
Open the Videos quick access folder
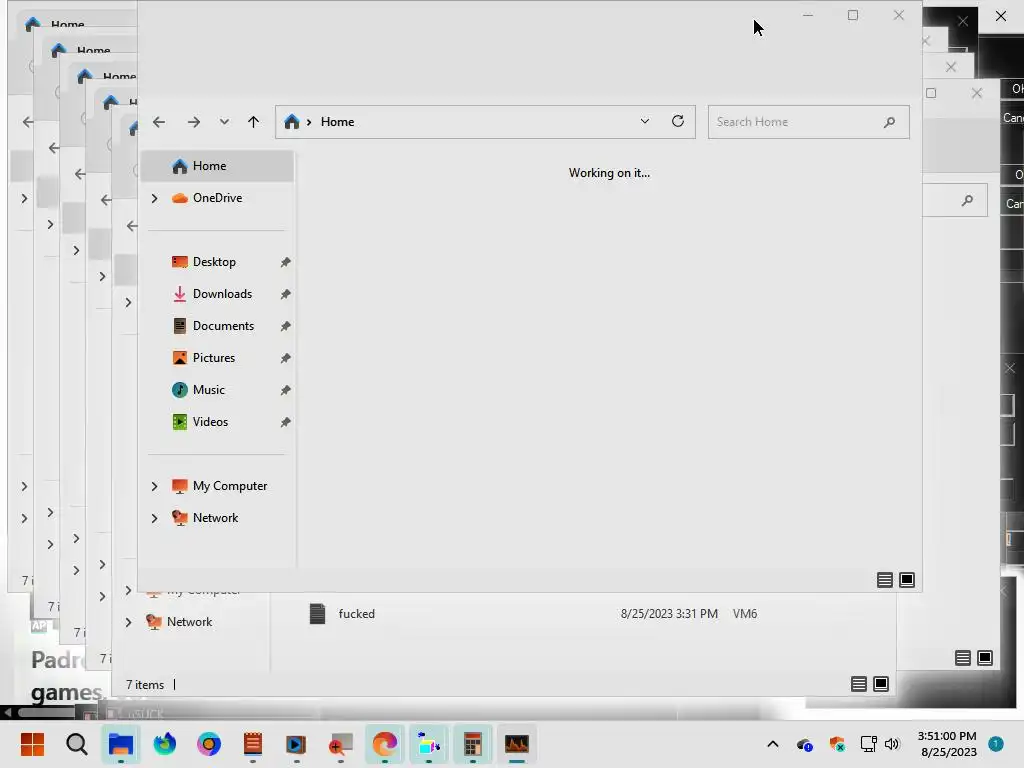point(210,422)
